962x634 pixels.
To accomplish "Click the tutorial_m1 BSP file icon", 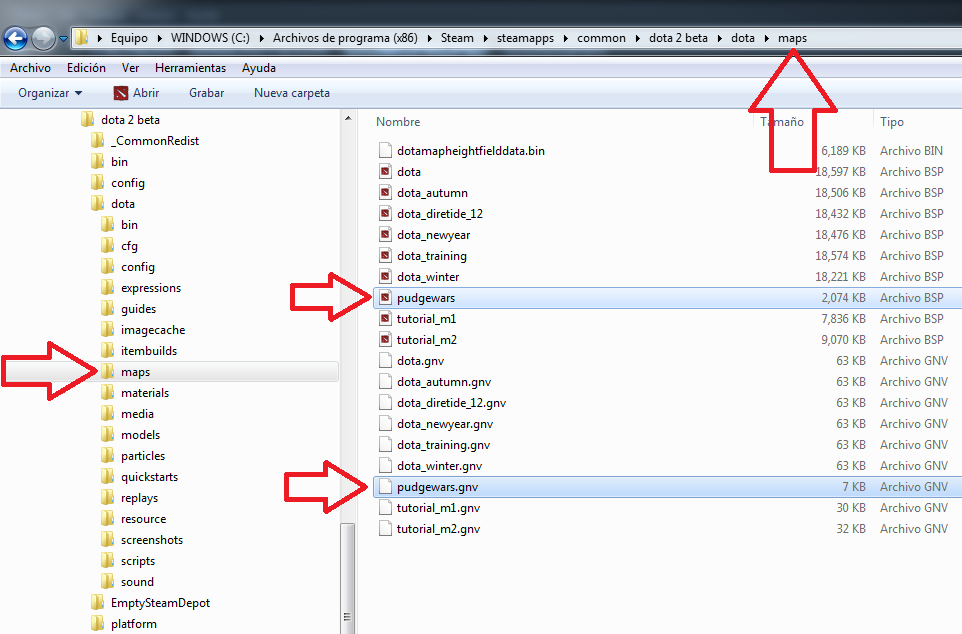I will point(385,319).
